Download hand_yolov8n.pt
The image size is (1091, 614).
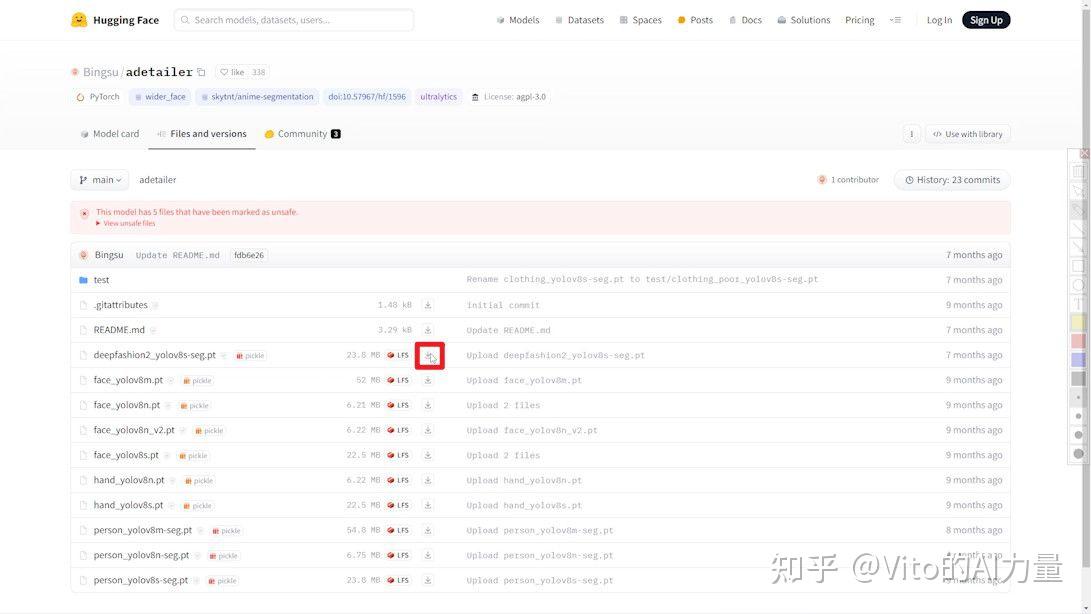pos(428,480)
